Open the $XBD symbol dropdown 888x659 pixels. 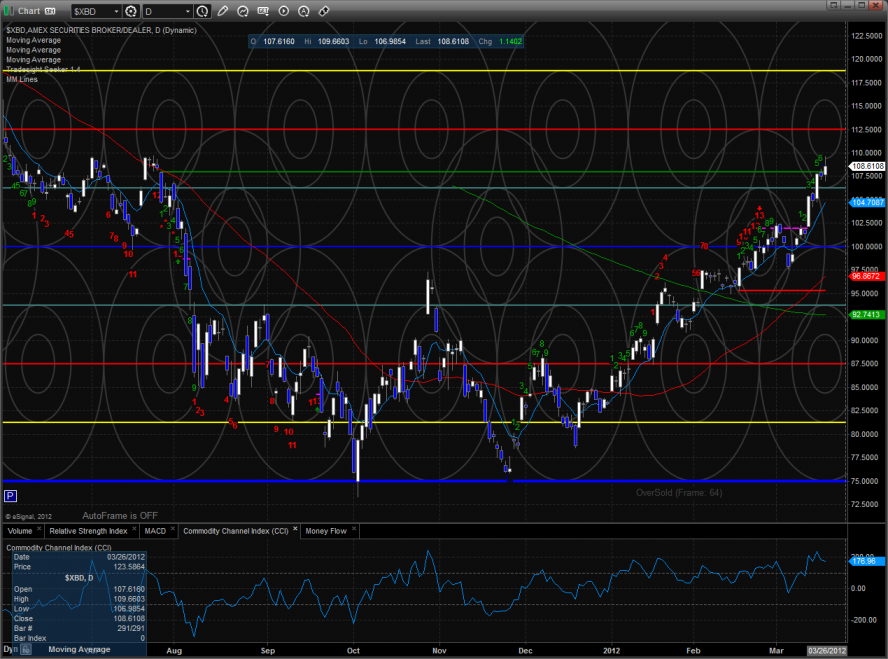tap(114, 11)
